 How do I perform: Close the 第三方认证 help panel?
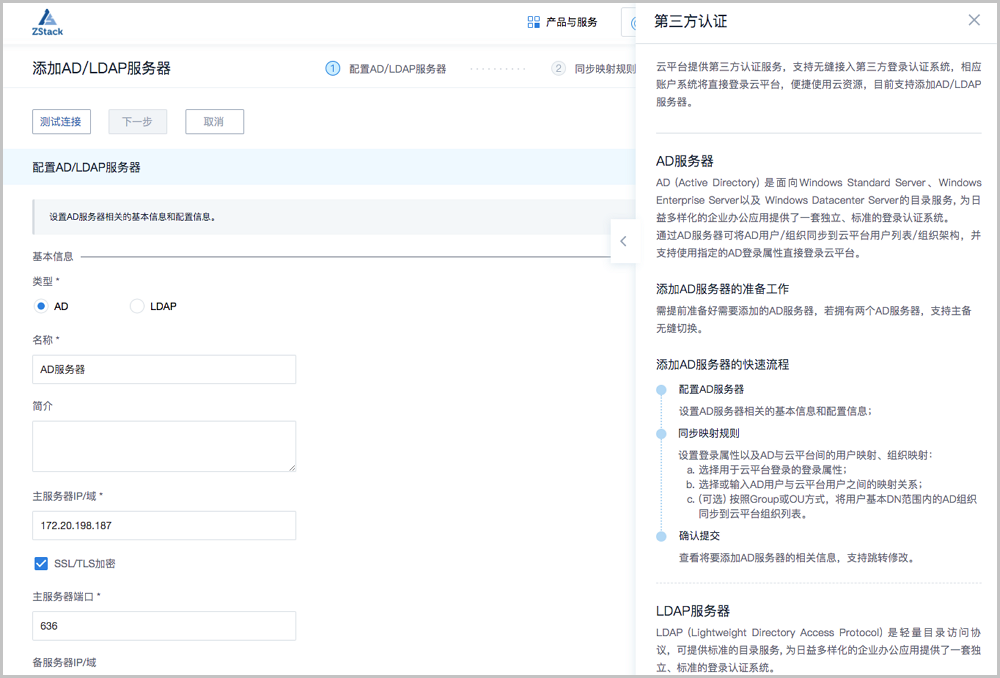click(x=974, y=20)
